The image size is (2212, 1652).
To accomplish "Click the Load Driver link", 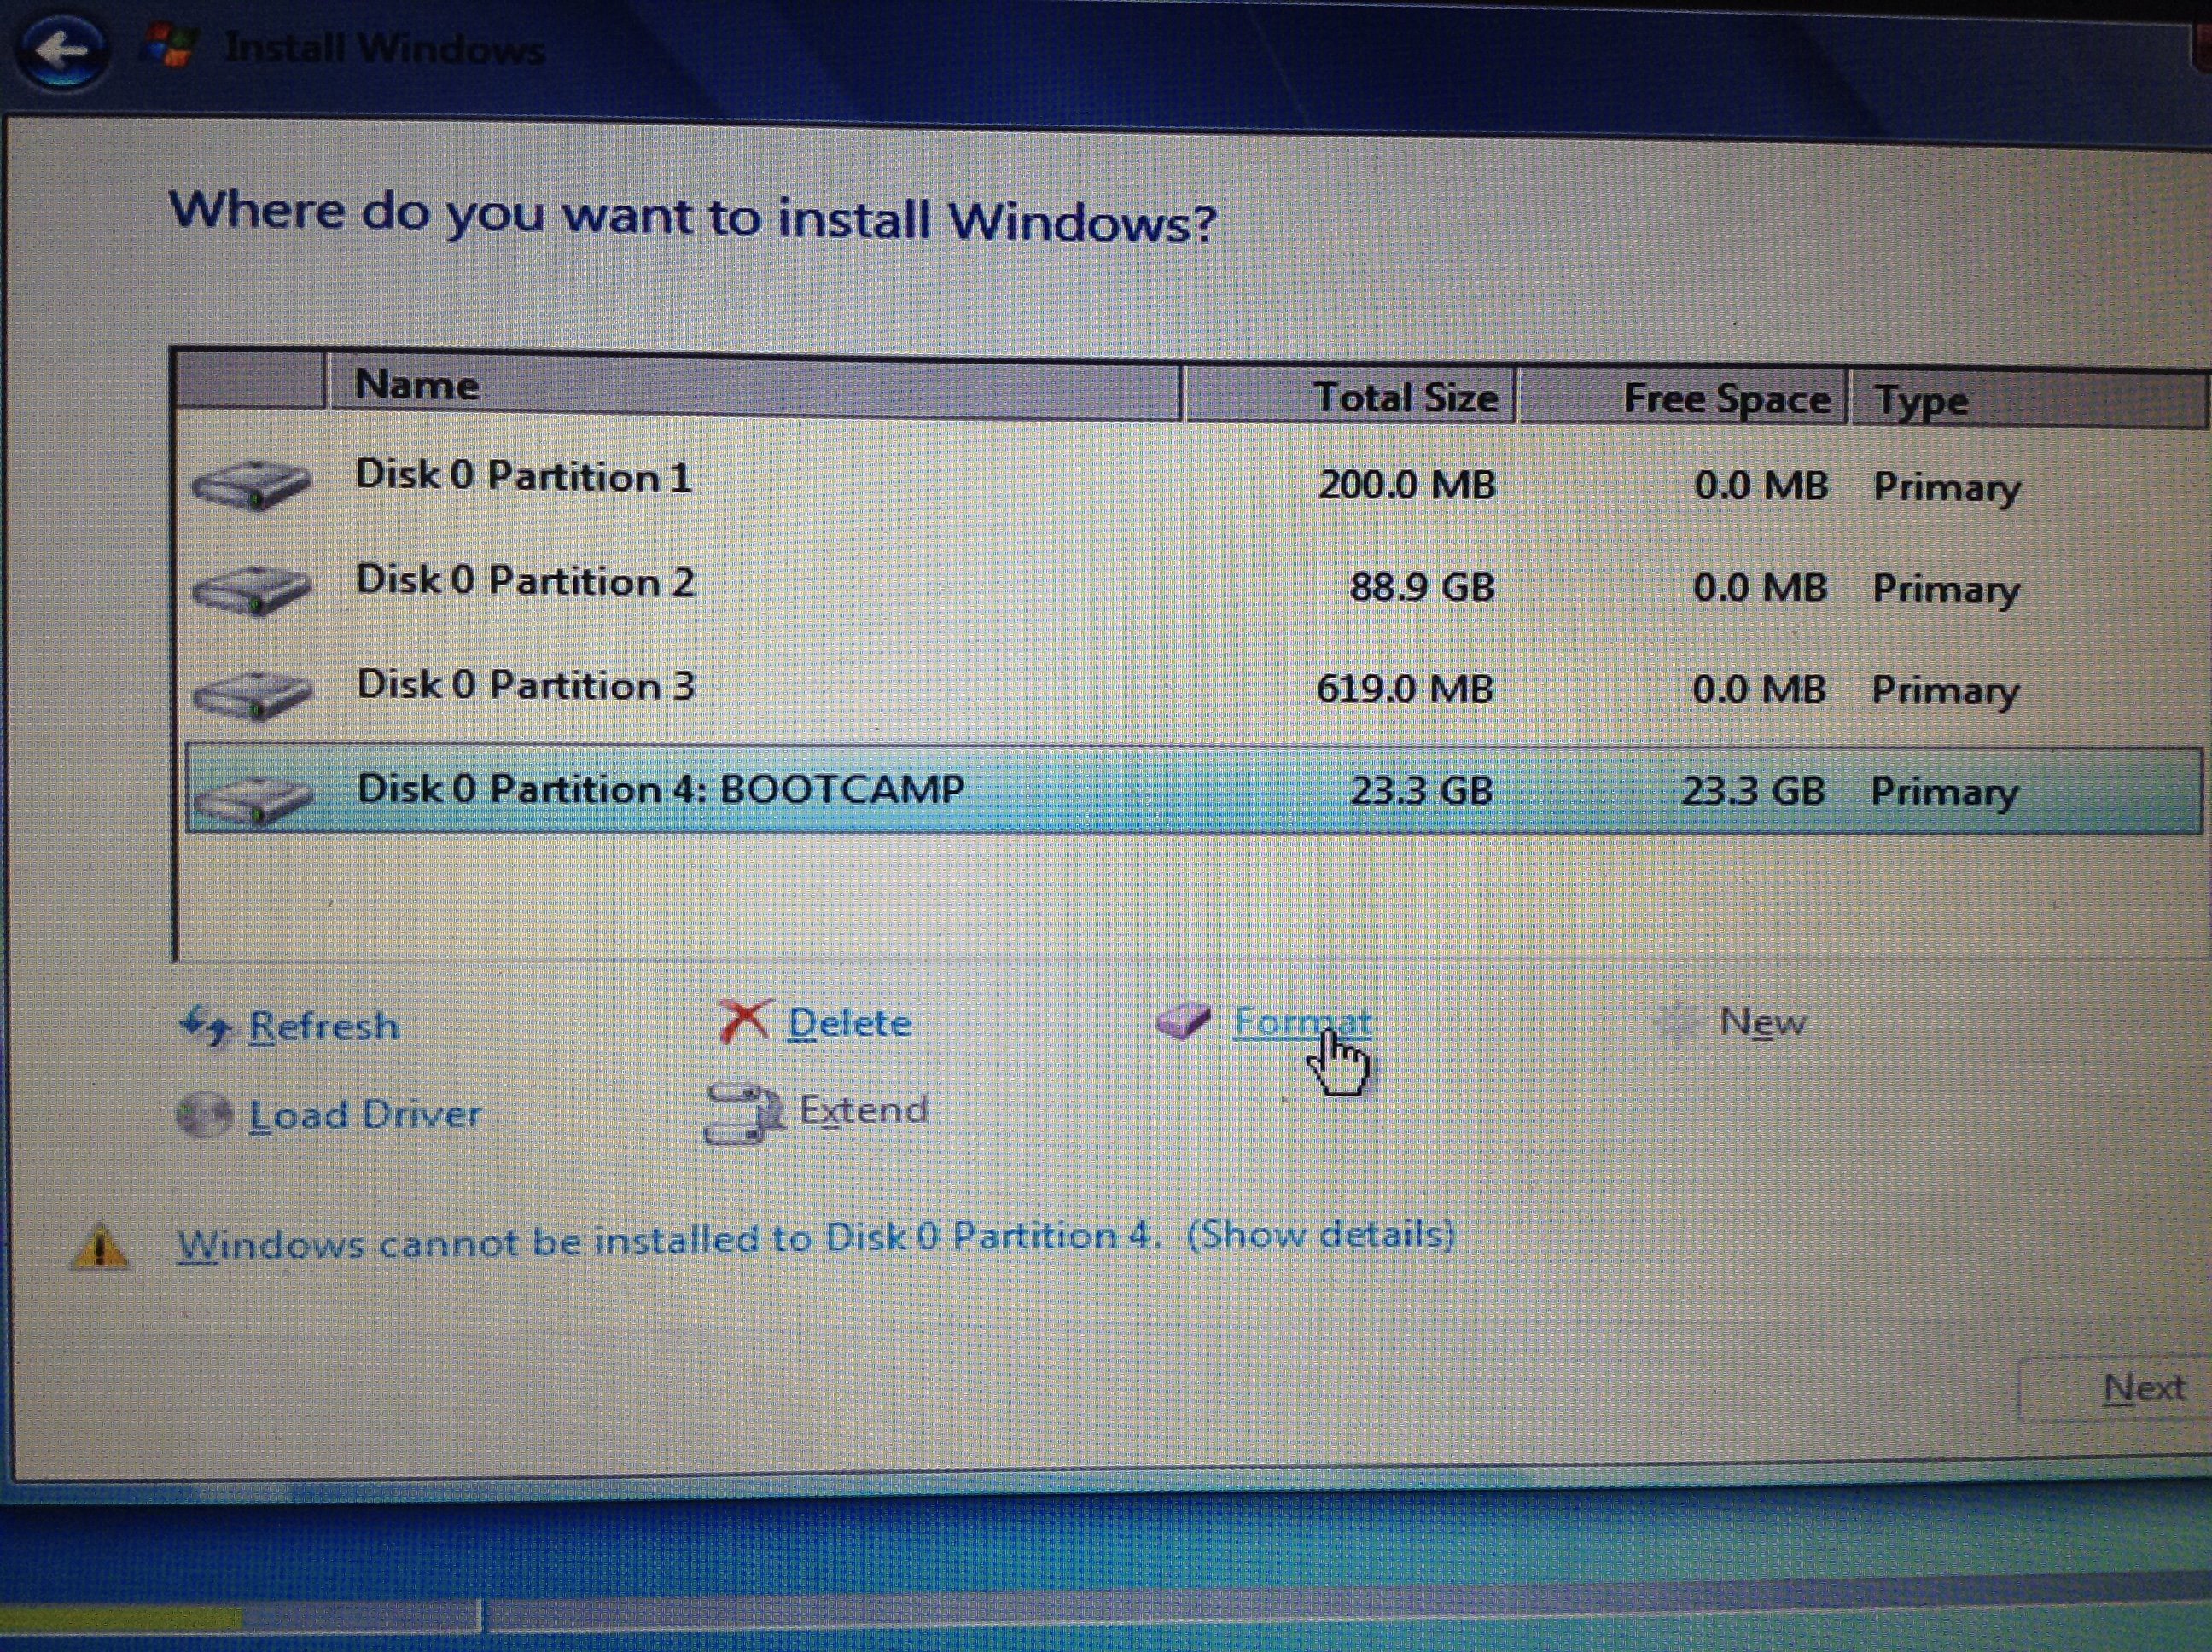I will (365, 1115).
